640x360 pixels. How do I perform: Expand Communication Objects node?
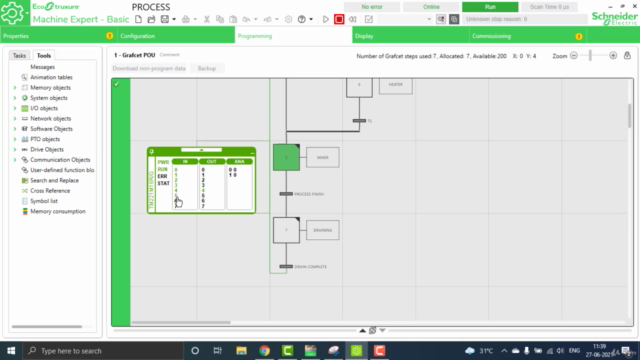(15, 160)
